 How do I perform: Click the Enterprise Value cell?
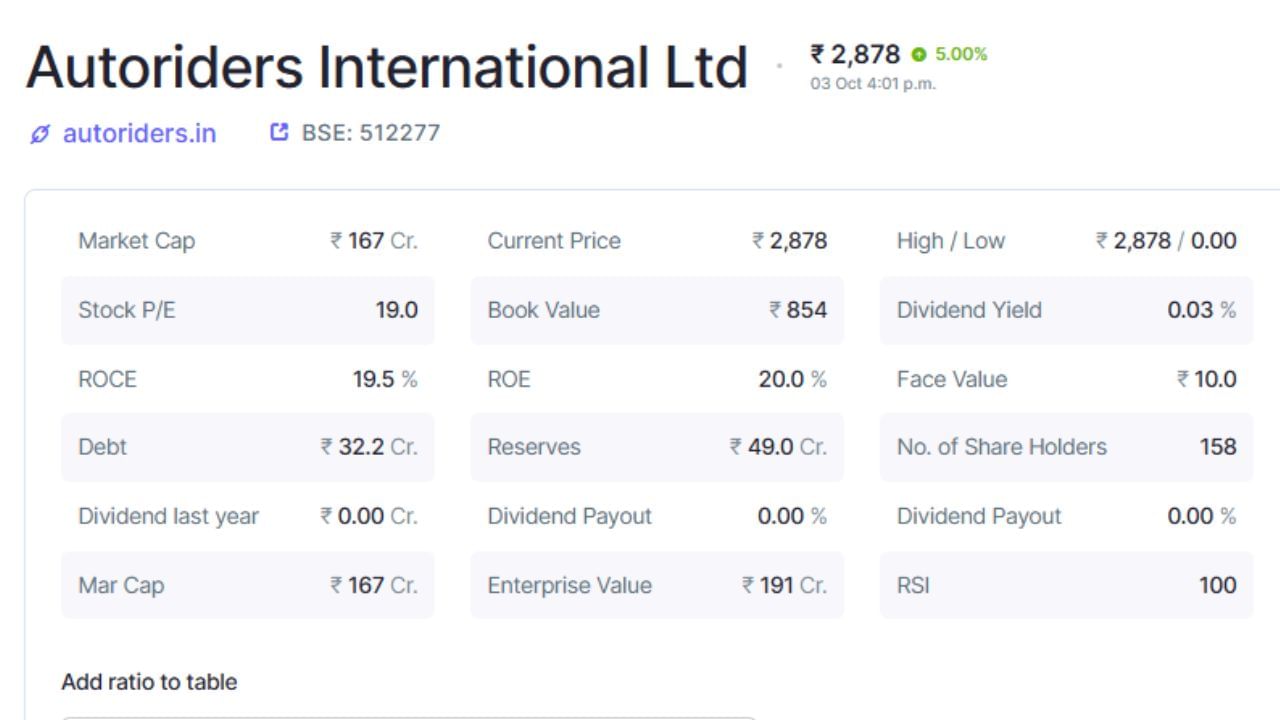click(x=655, y=586)
